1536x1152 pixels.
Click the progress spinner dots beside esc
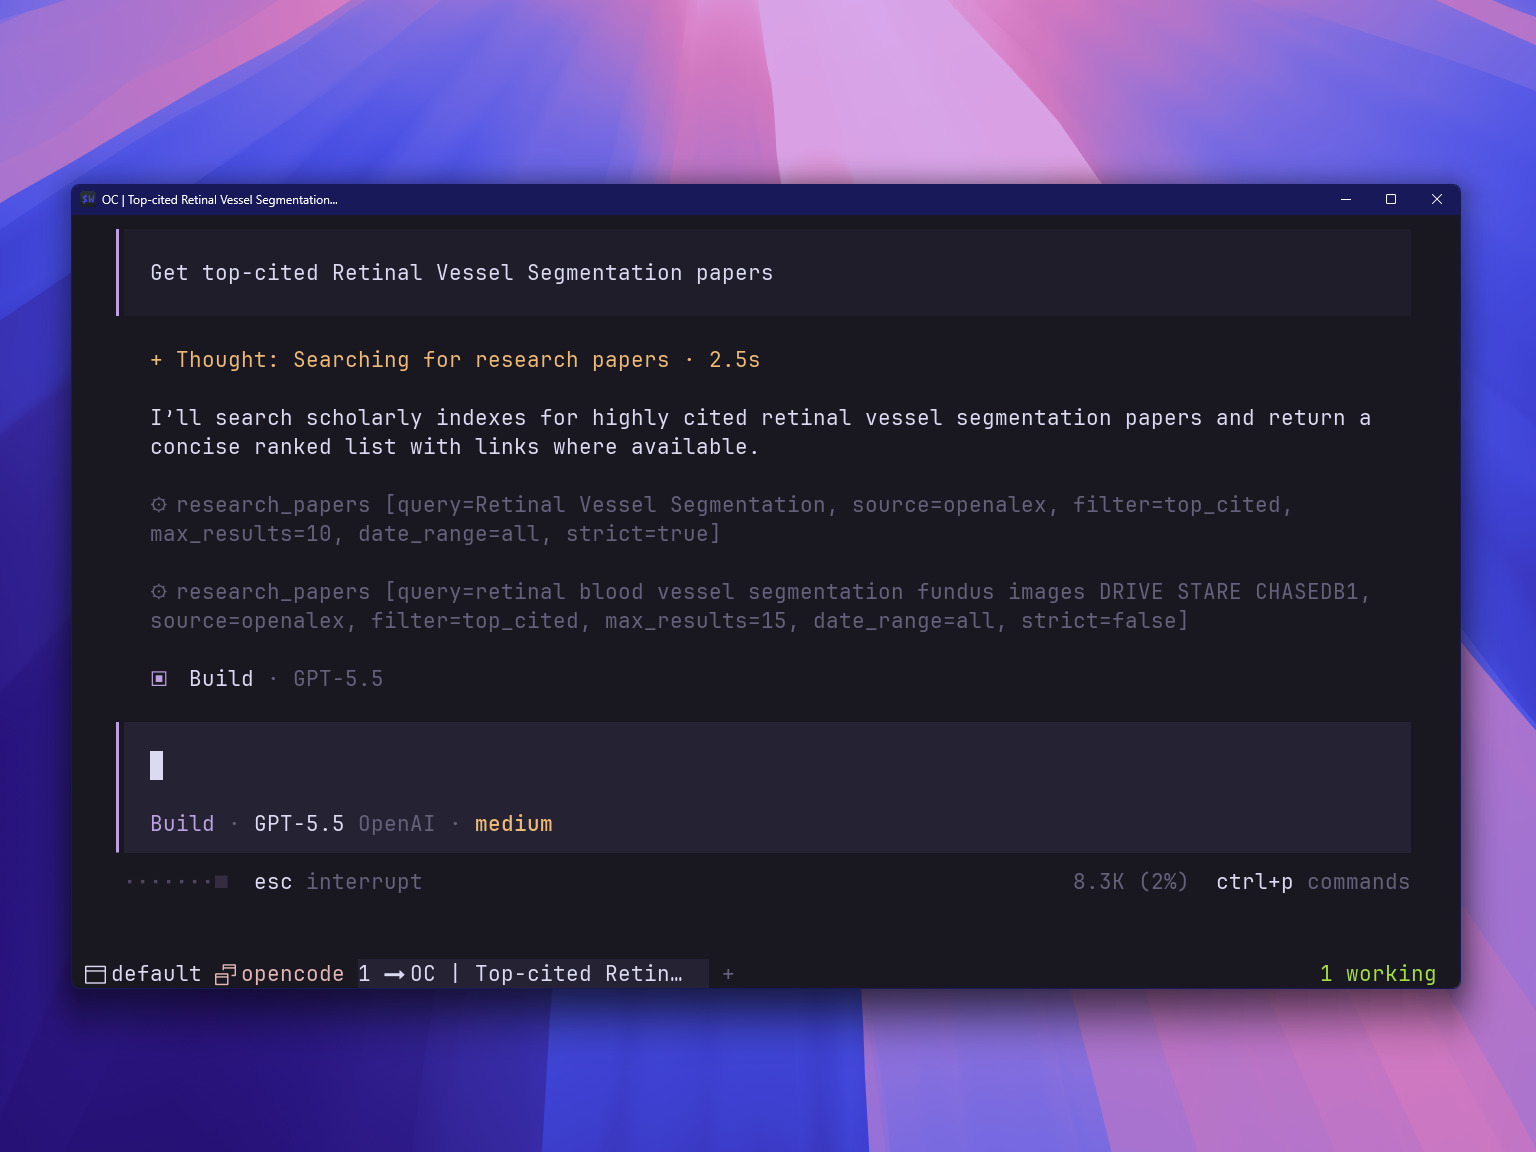tap(177, 882)
